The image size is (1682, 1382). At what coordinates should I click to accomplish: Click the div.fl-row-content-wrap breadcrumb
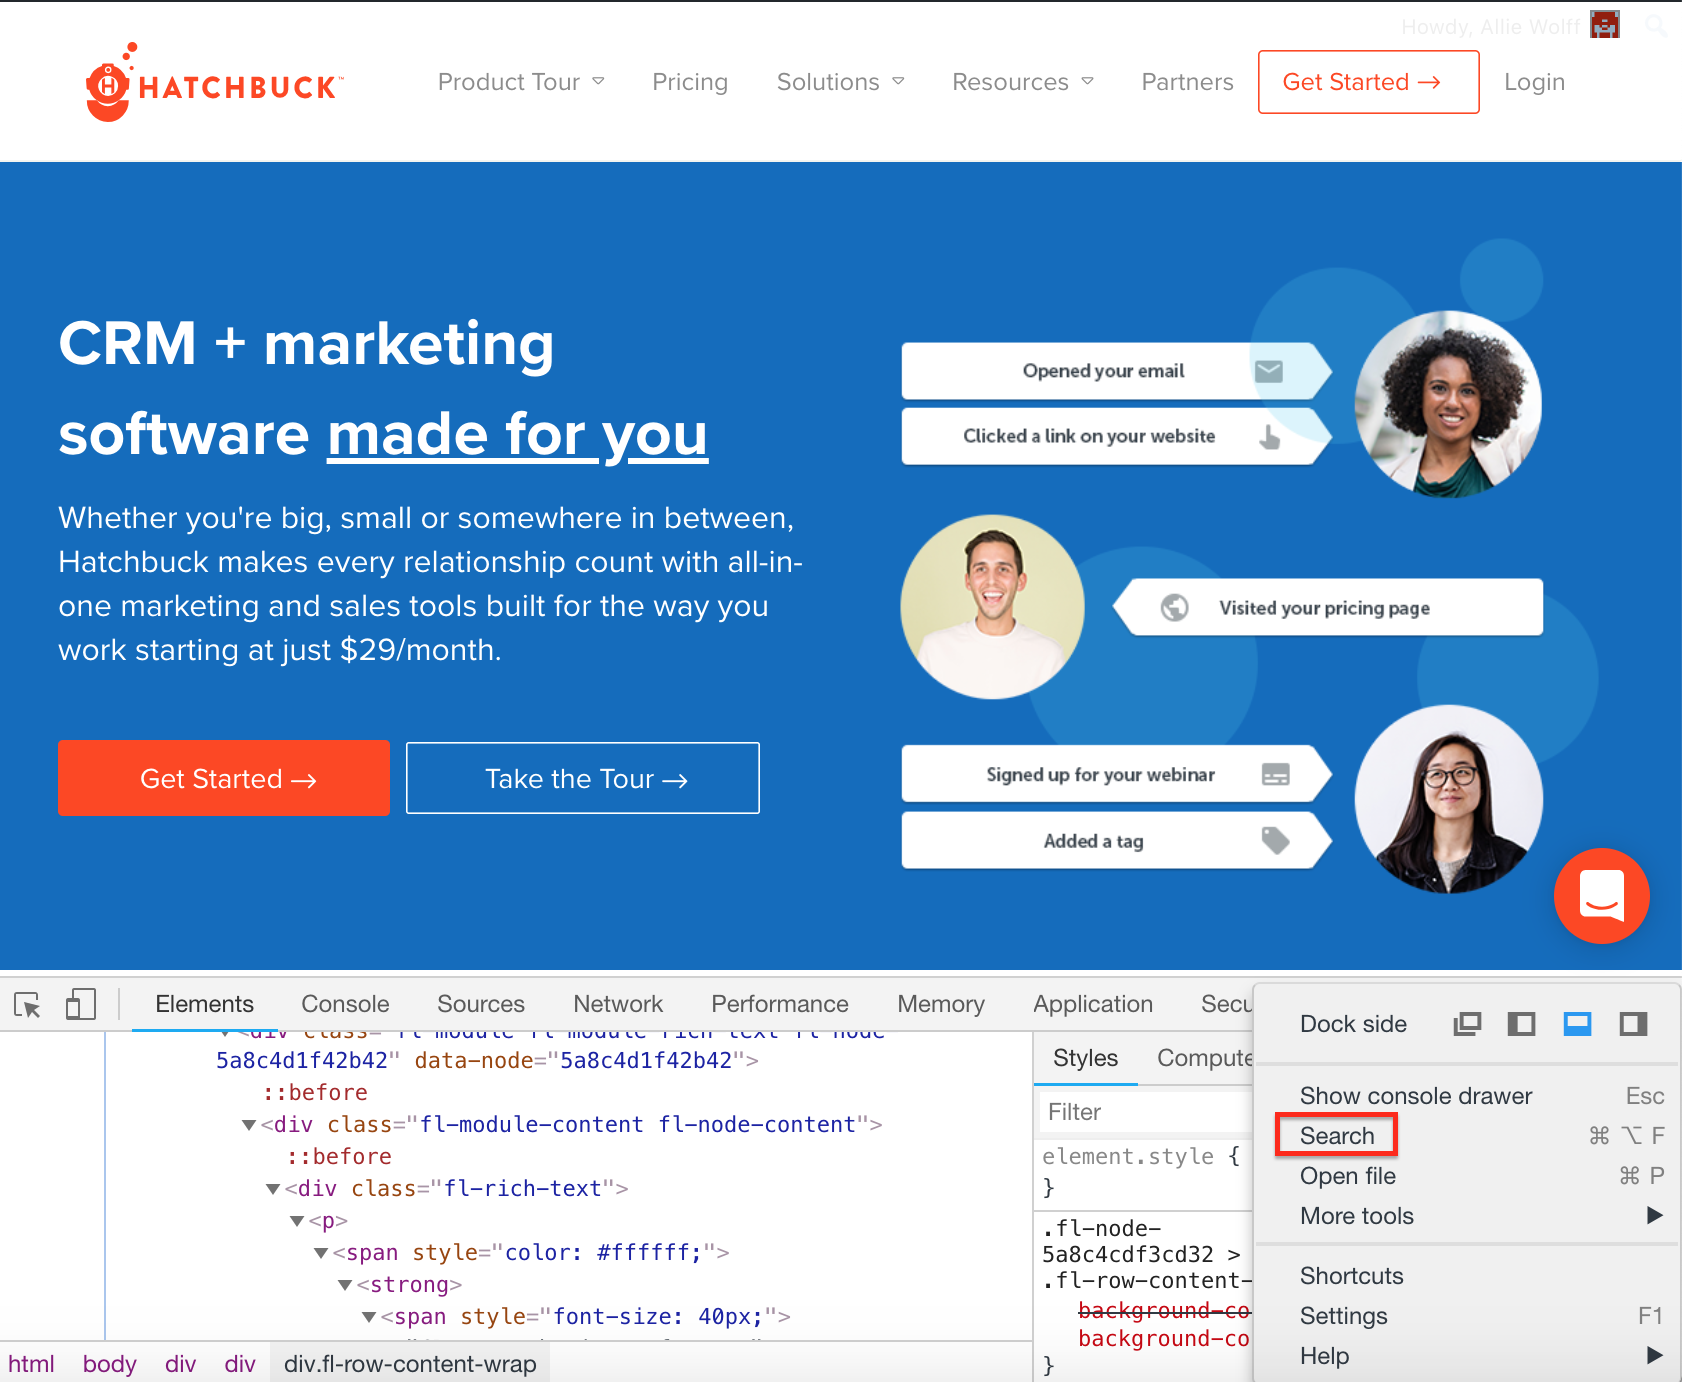[410, 1364]
